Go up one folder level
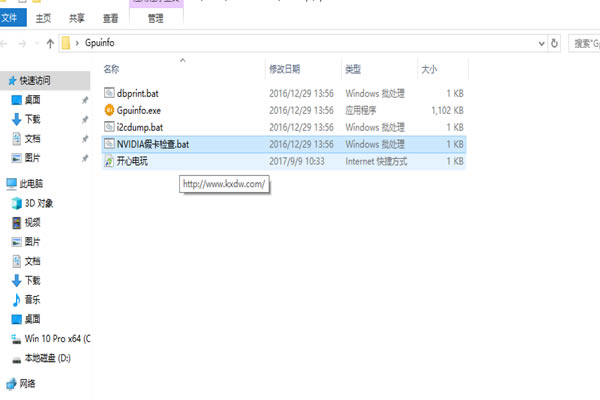 point(50,44)
